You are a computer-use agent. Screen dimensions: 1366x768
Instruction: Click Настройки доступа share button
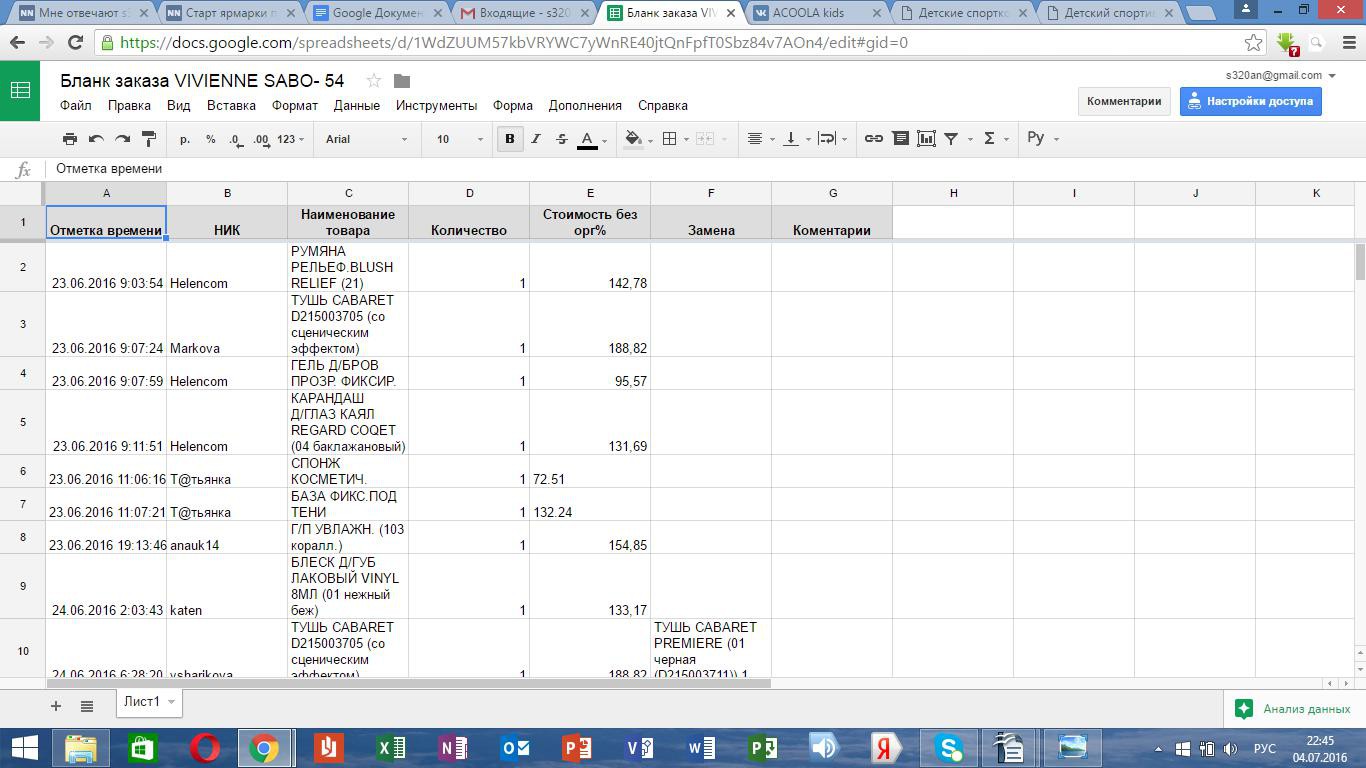1250,101
